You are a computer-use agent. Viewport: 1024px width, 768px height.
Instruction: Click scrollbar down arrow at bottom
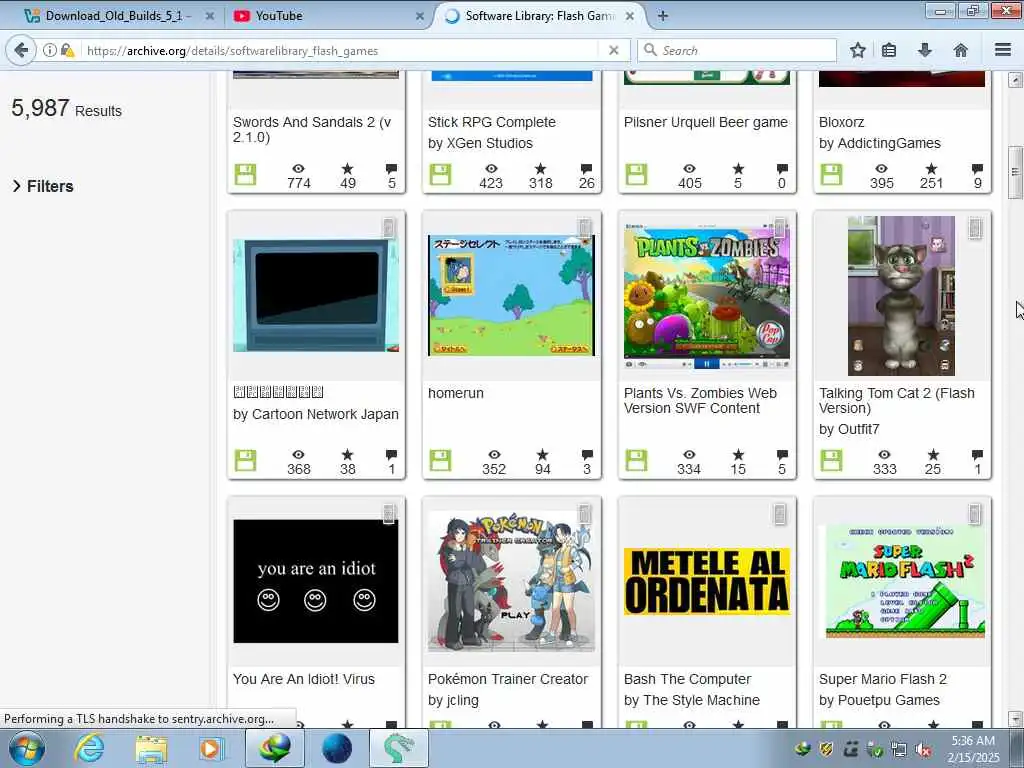pos(1015,718)
